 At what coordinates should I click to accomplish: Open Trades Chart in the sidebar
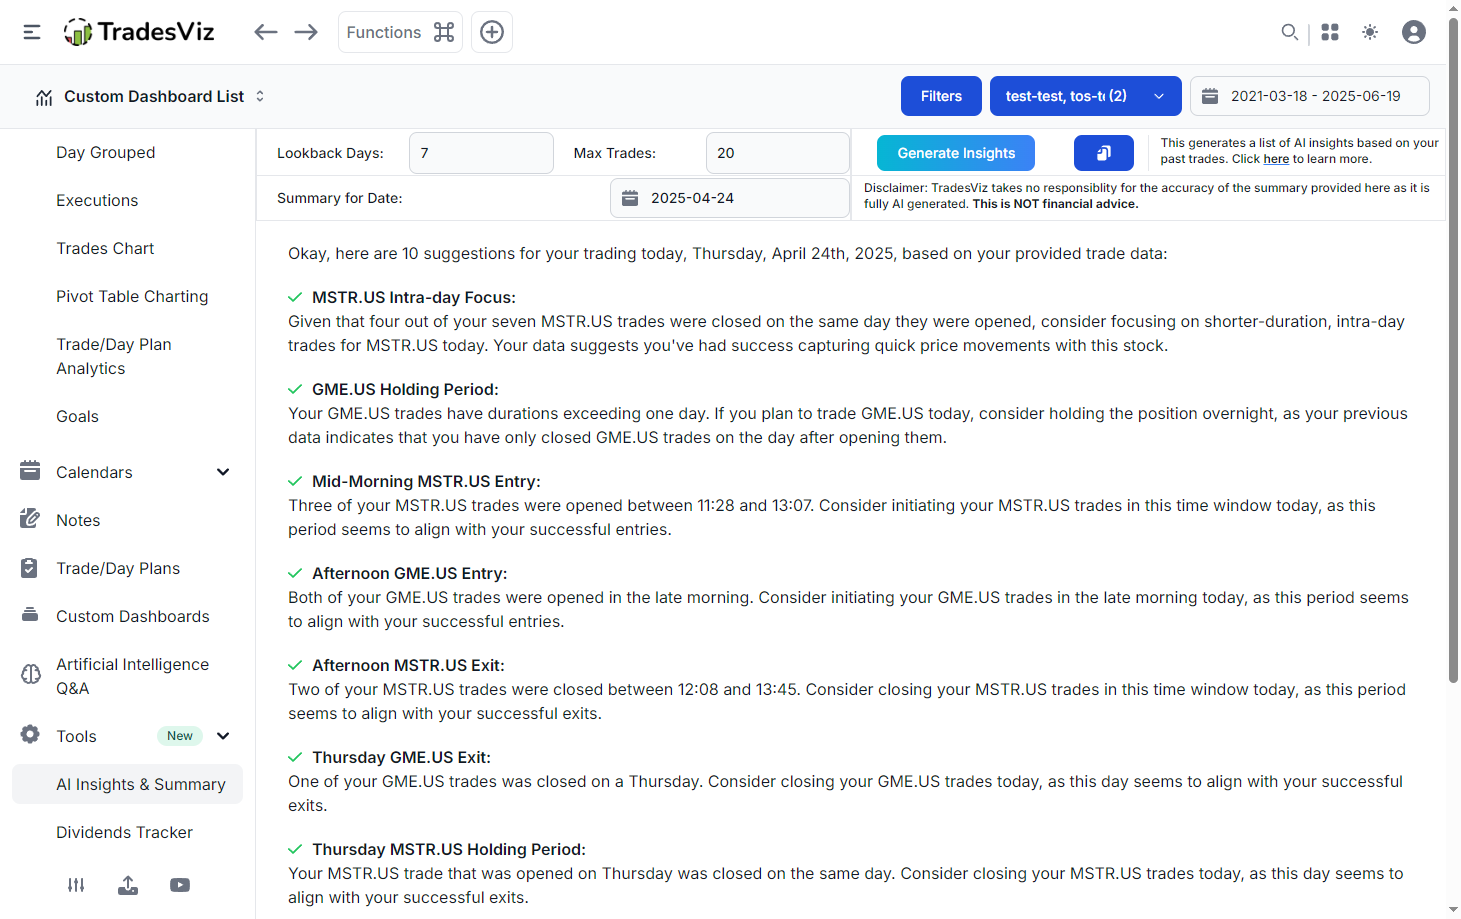[x=105, y=248]
